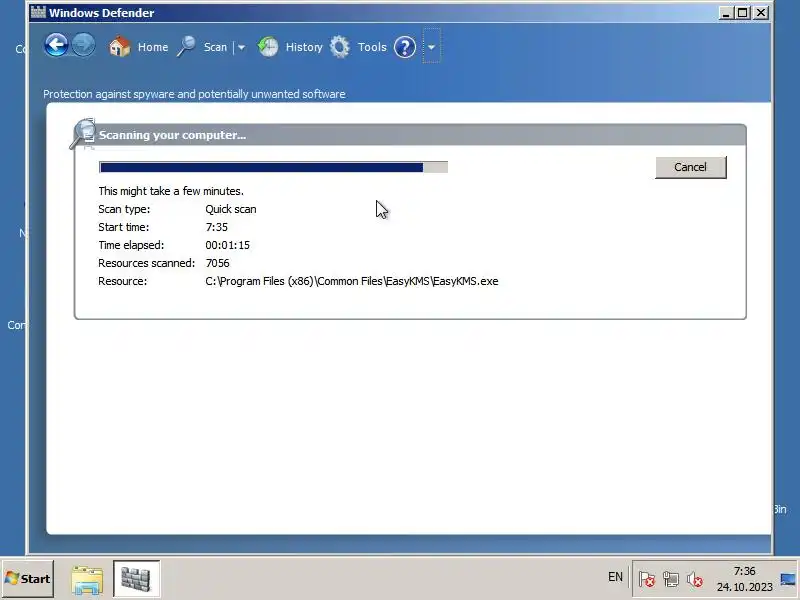The height and width of the screenshot is (600, 800).
Task: Select the EasyKMS.exe resource path text
Action: point(352,281)
